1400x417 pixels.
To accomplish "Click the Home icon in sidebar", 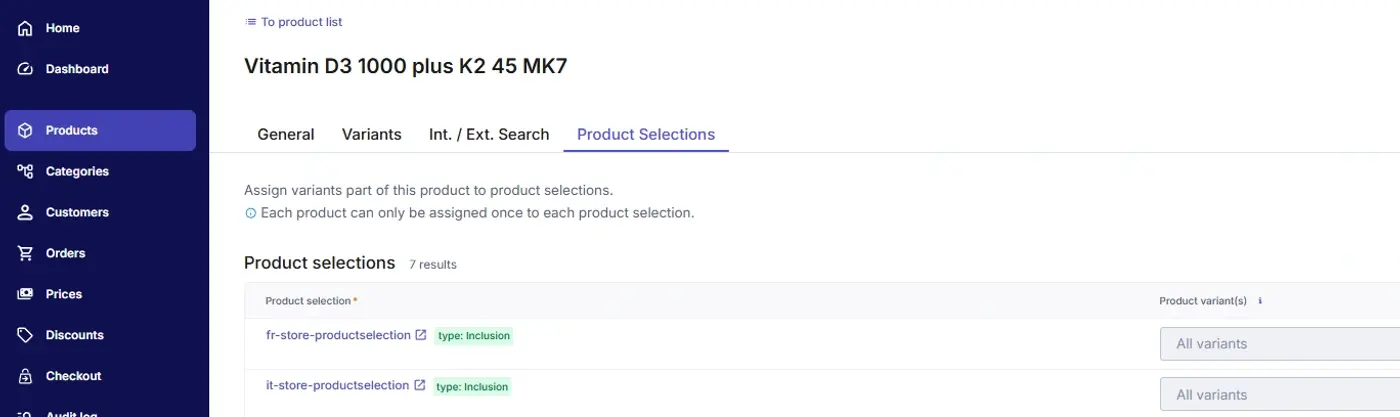I will (x=26, y=28).
